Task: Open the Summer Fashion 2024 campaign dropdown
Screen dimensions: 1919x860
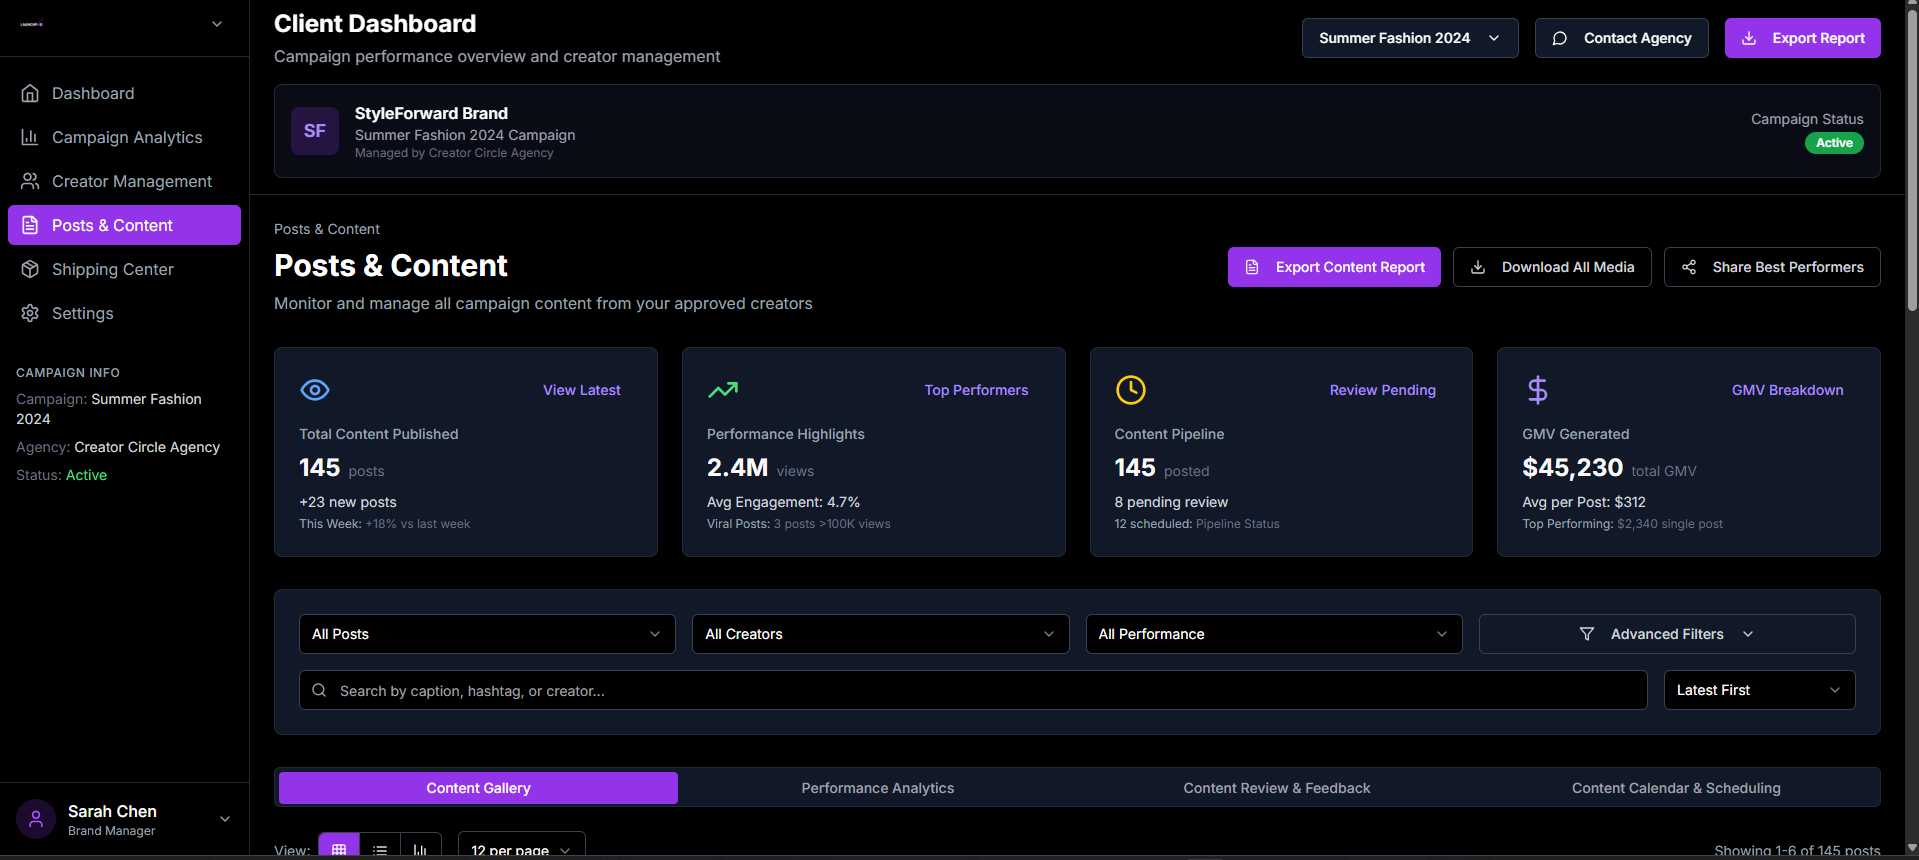Action: coord(1409,38)
